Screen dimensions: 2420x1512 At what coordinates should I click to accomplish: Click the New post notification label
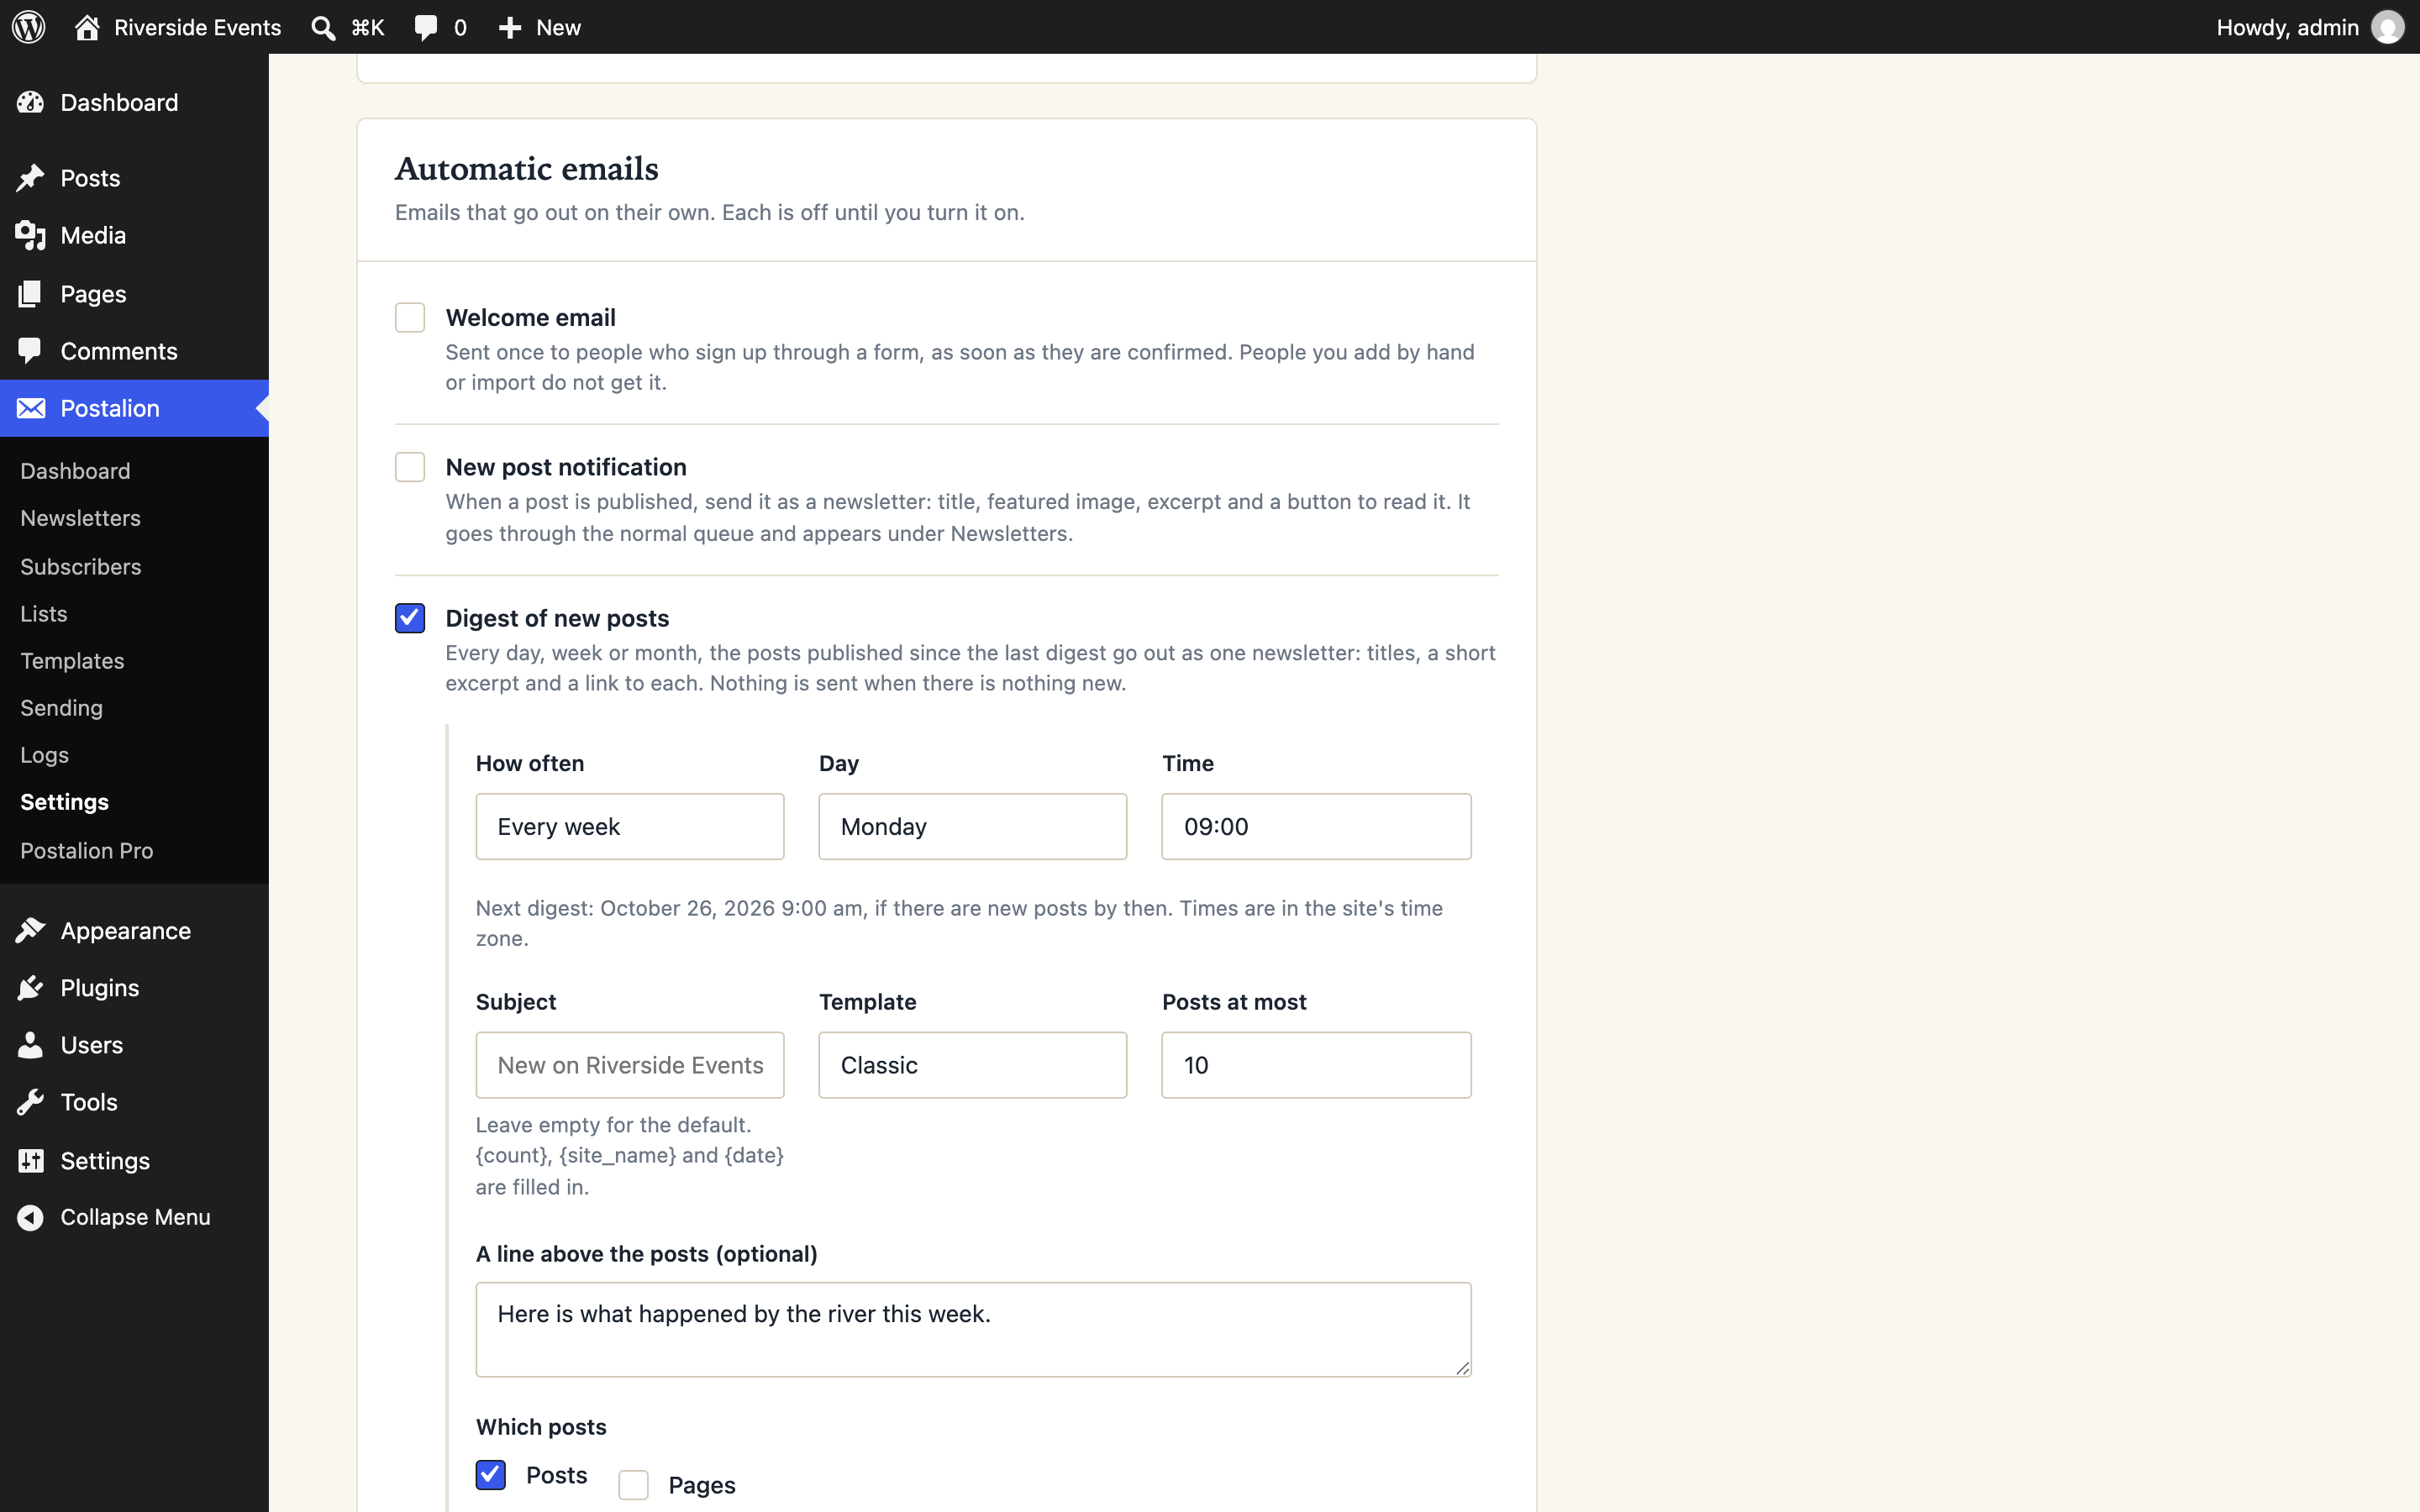pyautogui.click(x=566, y=467)
